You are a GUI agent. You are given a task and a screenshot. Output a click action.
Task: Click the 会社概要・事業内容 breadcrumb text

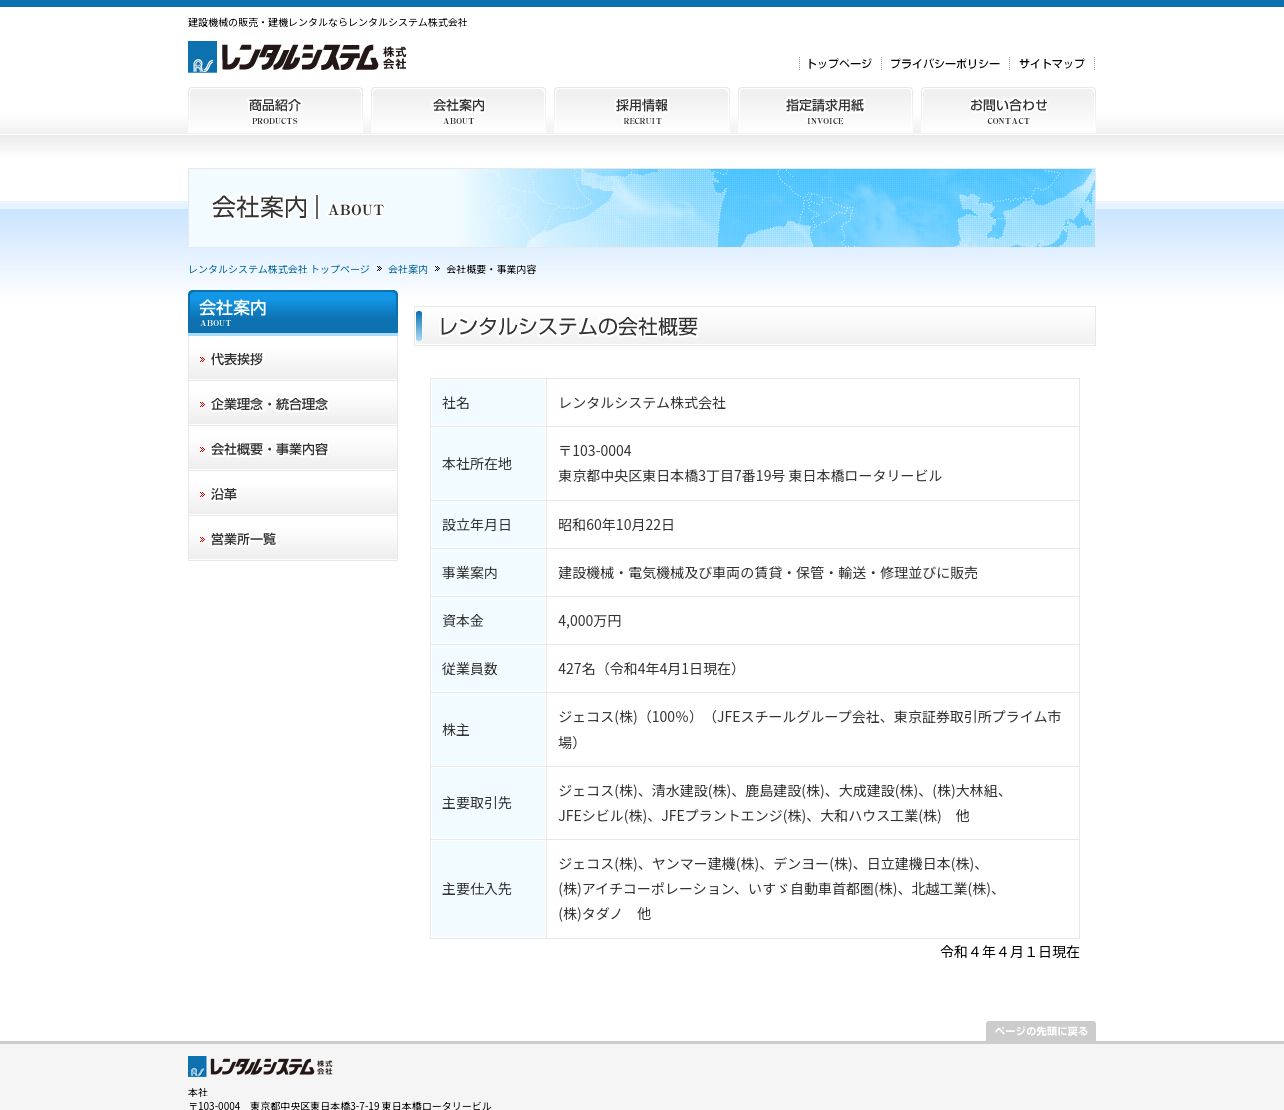(x=491, y=270)
